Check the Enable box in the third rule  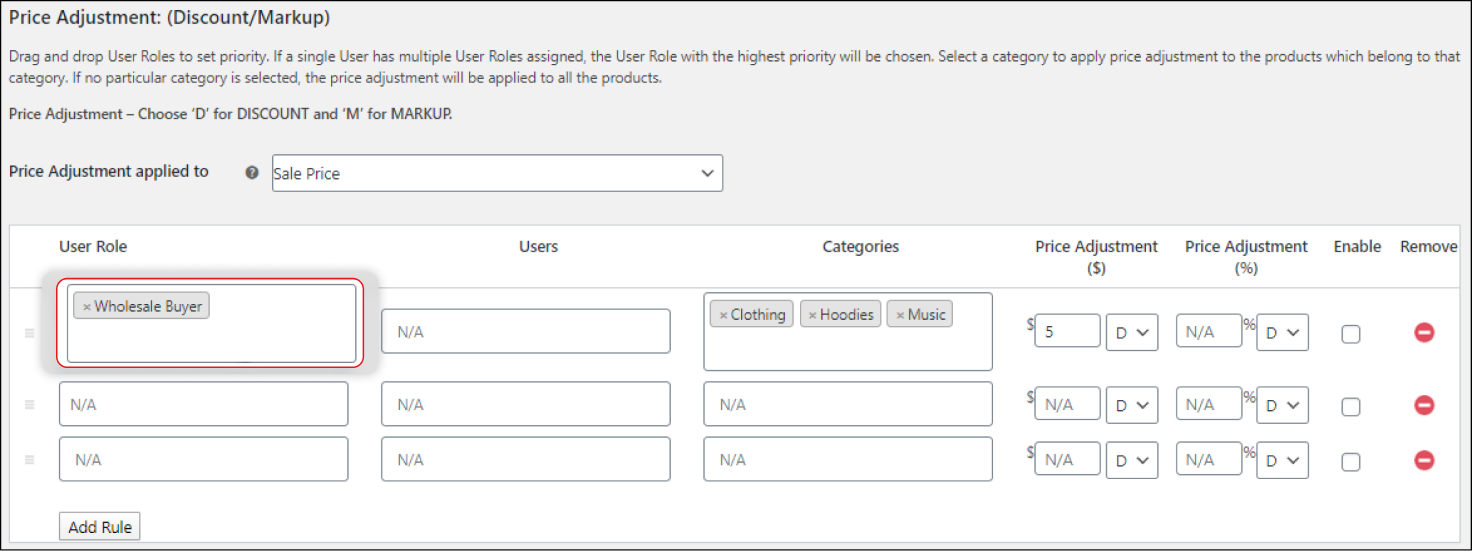(x=1350, y=462)
